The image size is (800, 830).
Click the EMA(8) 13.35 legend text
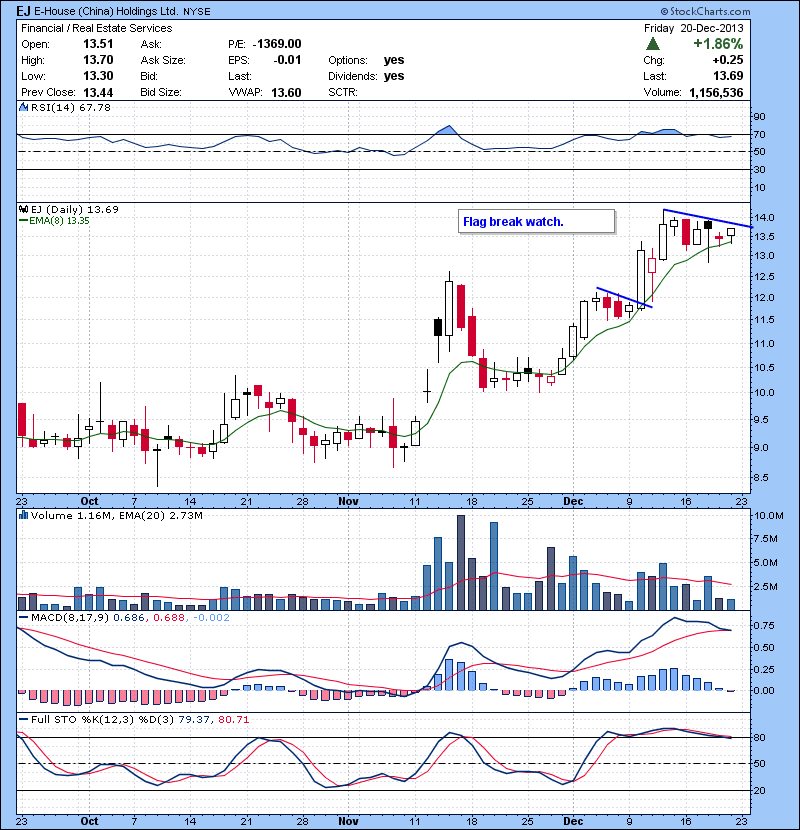coord(59,221)
